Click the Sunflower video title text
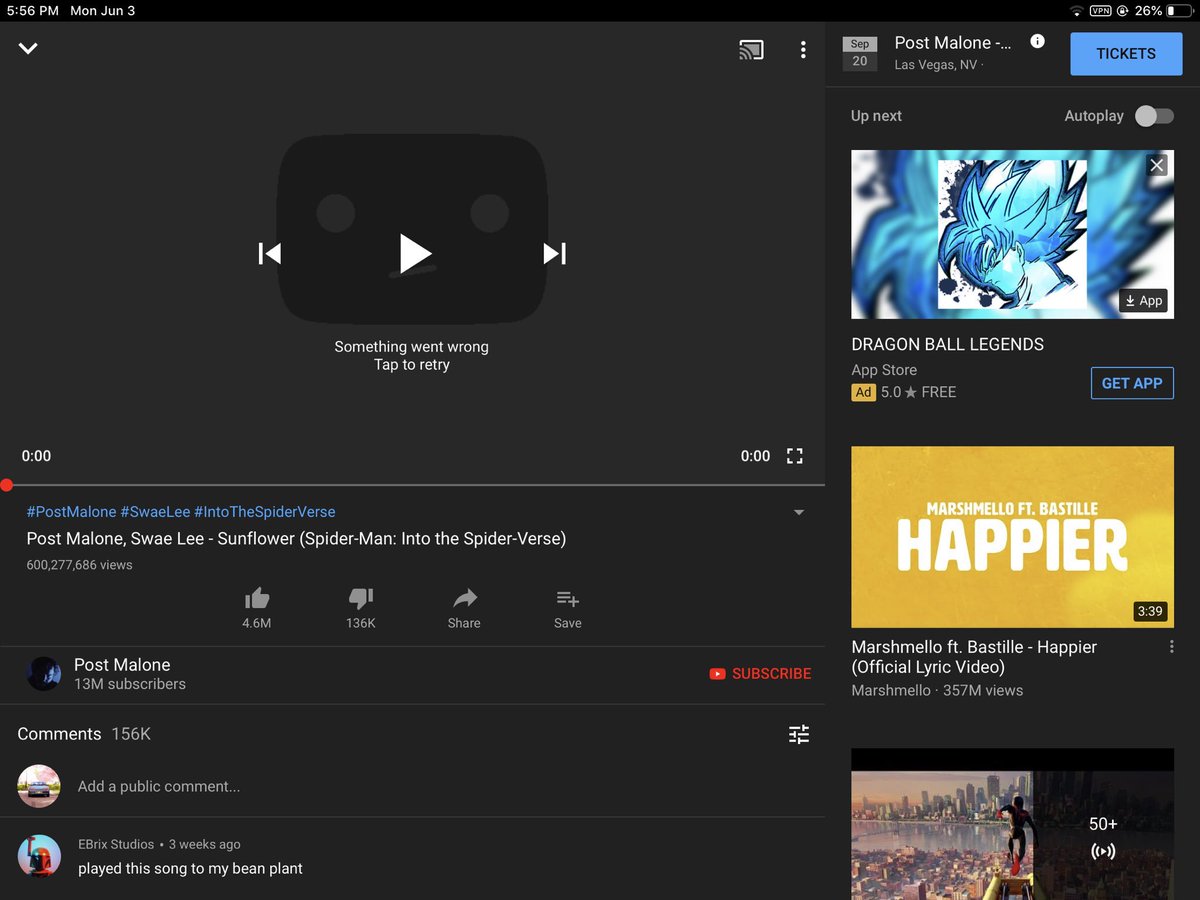 click(x=296, y=539)
